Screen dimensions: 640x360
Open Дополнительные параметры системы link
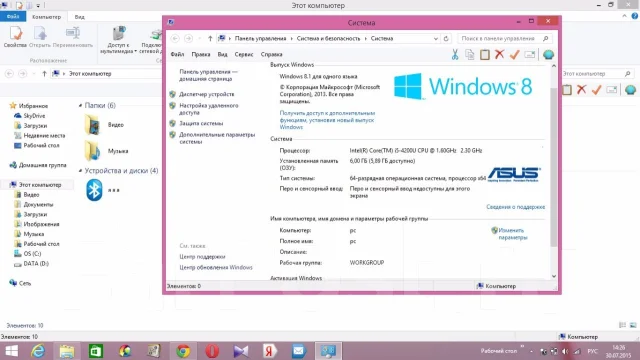pos(217,138)
